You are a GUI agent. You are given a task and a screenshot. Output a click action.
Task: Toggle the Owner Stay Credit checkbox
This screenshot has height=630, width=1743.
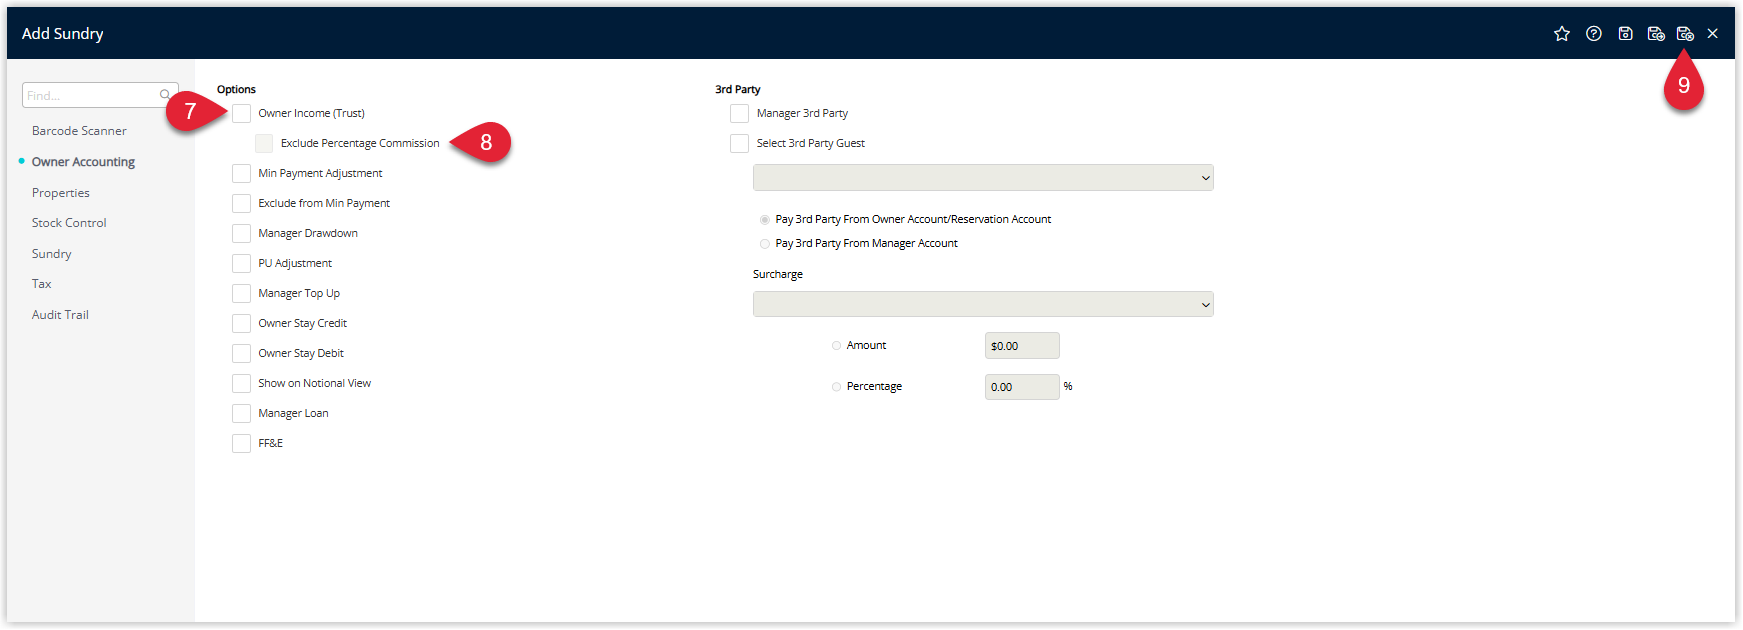pos(242,323)
